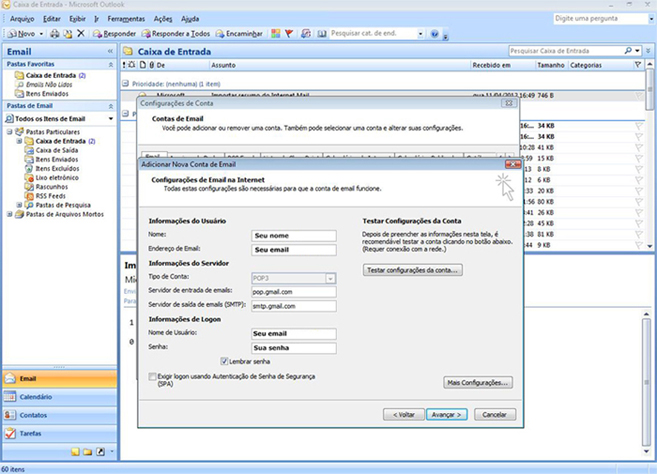Screen dimensions: 657x474
Task: Open the Editar menu
Action: (52, 19)
